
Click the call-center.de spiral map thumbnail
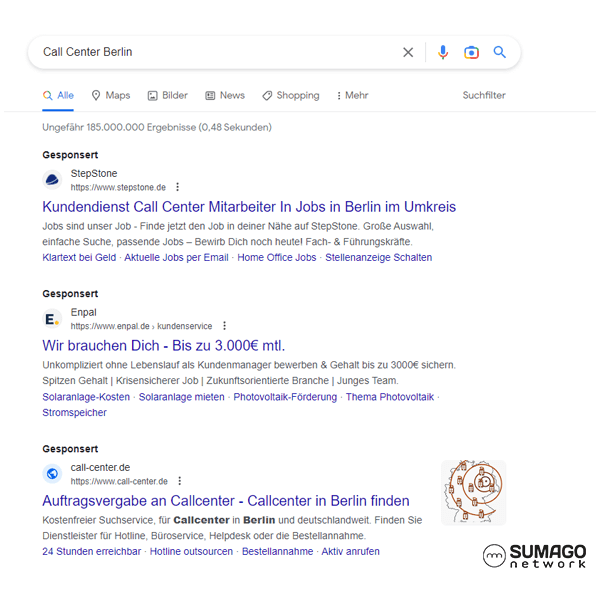pyautogui.click(x=473, y=492)
